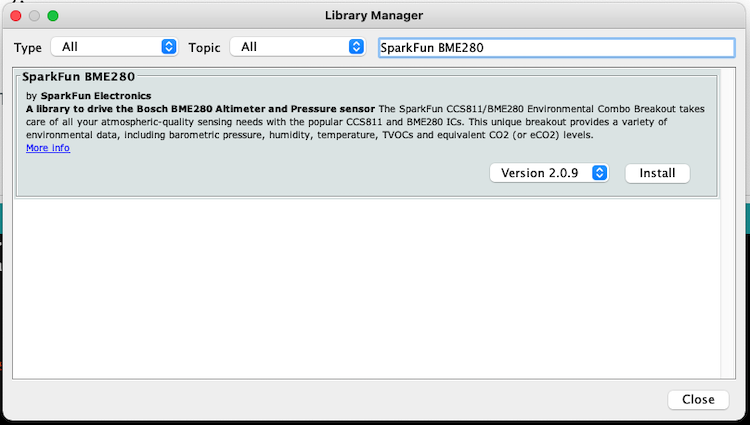The height and width of the screenshot is (425, 750).
Task: Select the SparkFun BME280 library entry title
Action: click(x=78, y=76)
